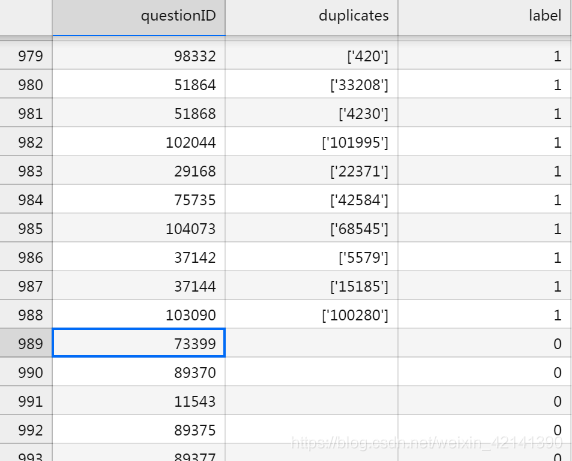572x461 pixels.
Task: Select duplicates cell ['420']
Action: click(312, 55)
